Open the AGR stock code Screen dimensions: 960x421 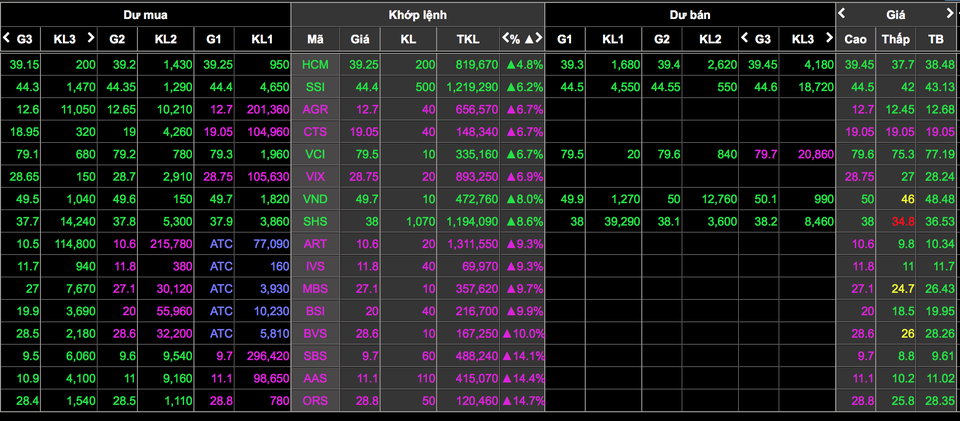[315, 110]
